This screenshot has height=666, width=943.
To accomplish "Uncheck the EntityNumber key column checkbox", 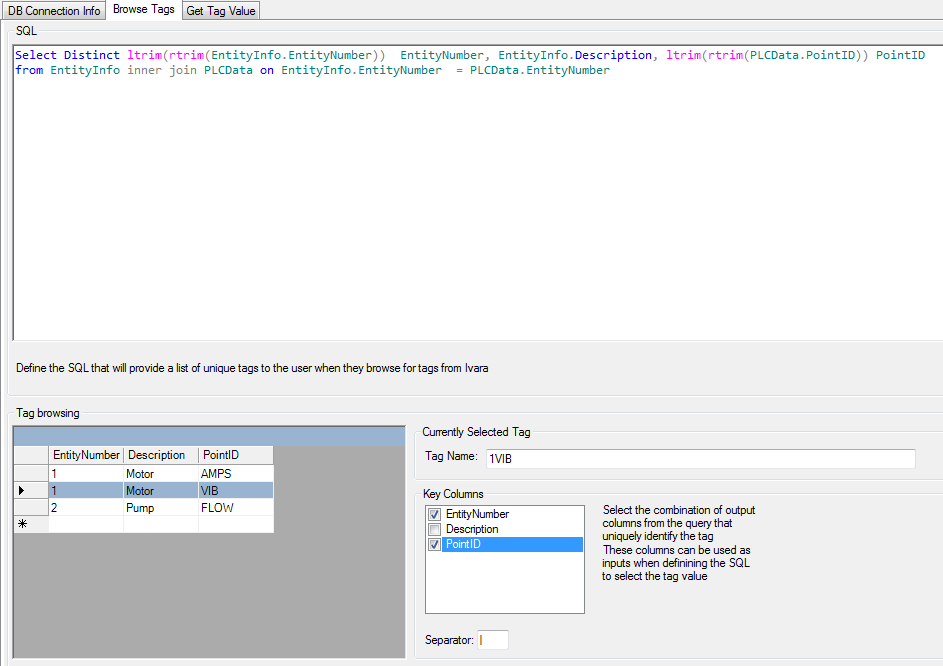I will pos(434,514).
